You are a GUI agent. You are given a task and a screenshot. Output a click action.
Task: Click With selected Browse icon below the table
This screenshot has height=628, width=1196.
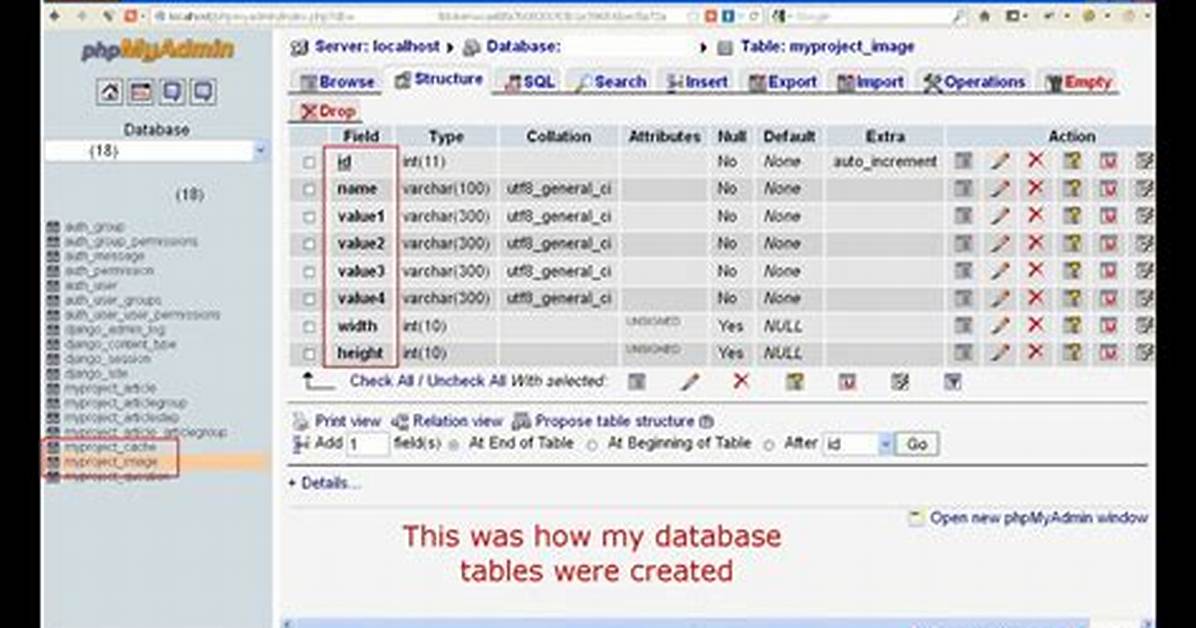click(x=636, y=382)
